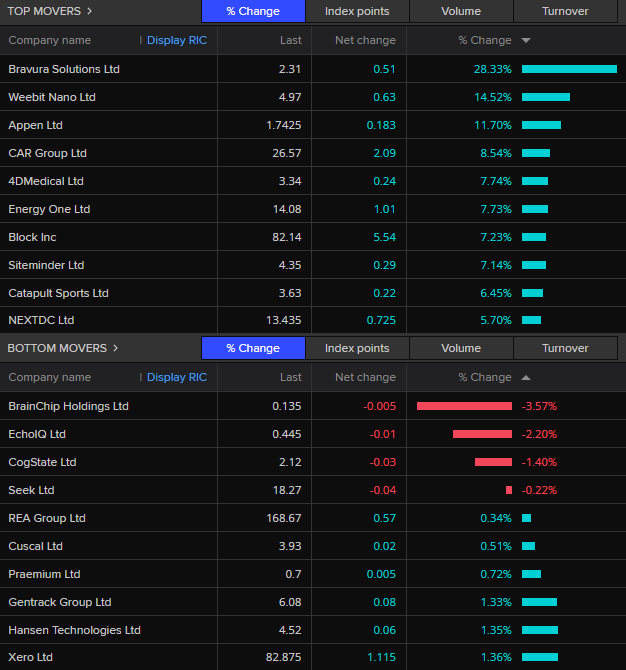Select Turnover tab in Top Movers
Viewport: 626px width, 670px height.
pyautogui.click(x=565, y=12)
